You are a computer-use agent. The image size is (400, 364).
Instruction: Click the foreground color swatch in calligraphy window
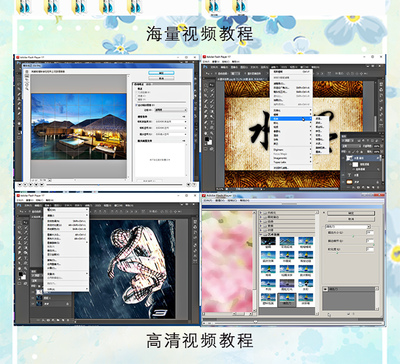click(207, 139)
